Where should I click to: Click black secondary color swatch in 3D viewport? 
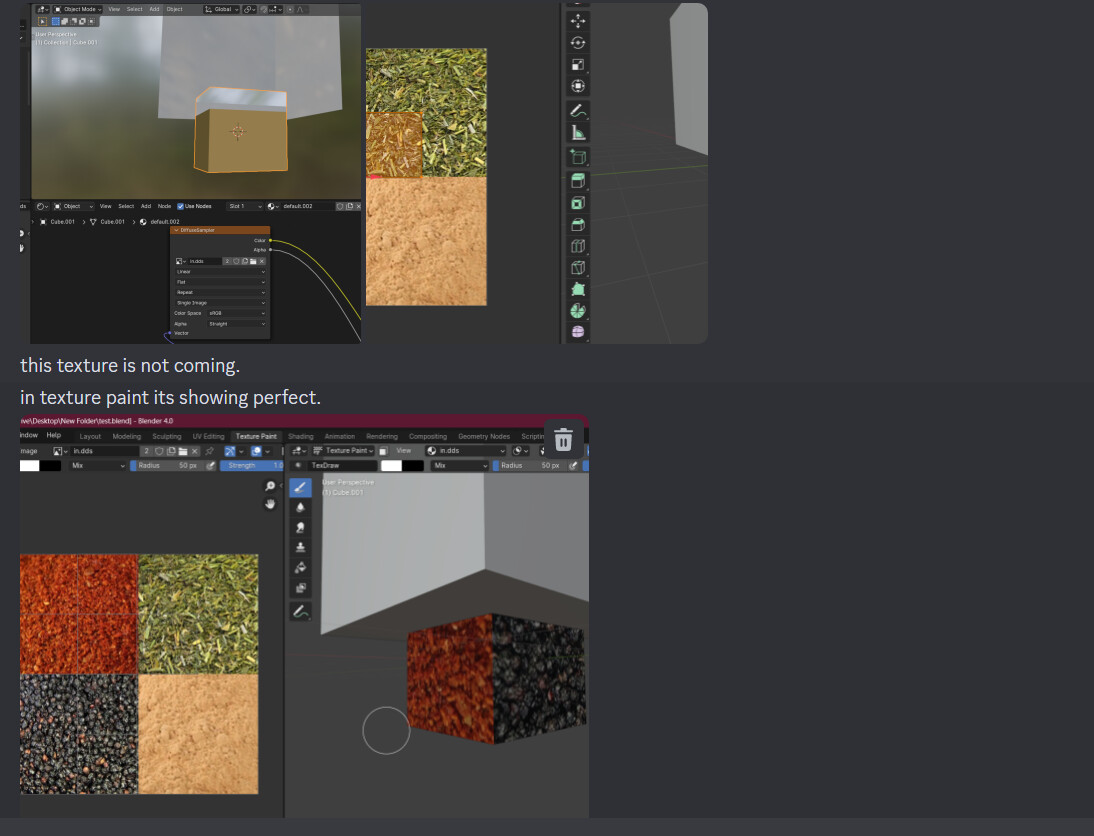tap(413, 465)
